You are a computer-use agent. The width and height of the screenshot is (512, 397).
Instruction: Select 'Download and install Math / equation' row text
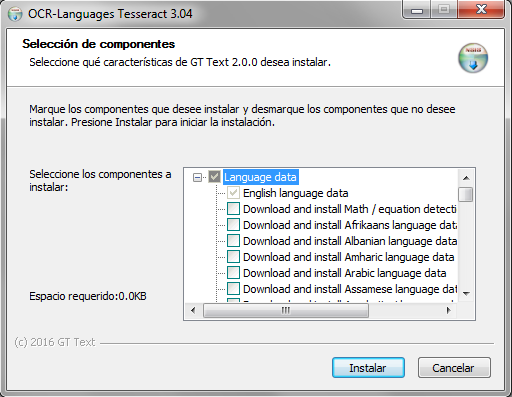click(350, 209)
